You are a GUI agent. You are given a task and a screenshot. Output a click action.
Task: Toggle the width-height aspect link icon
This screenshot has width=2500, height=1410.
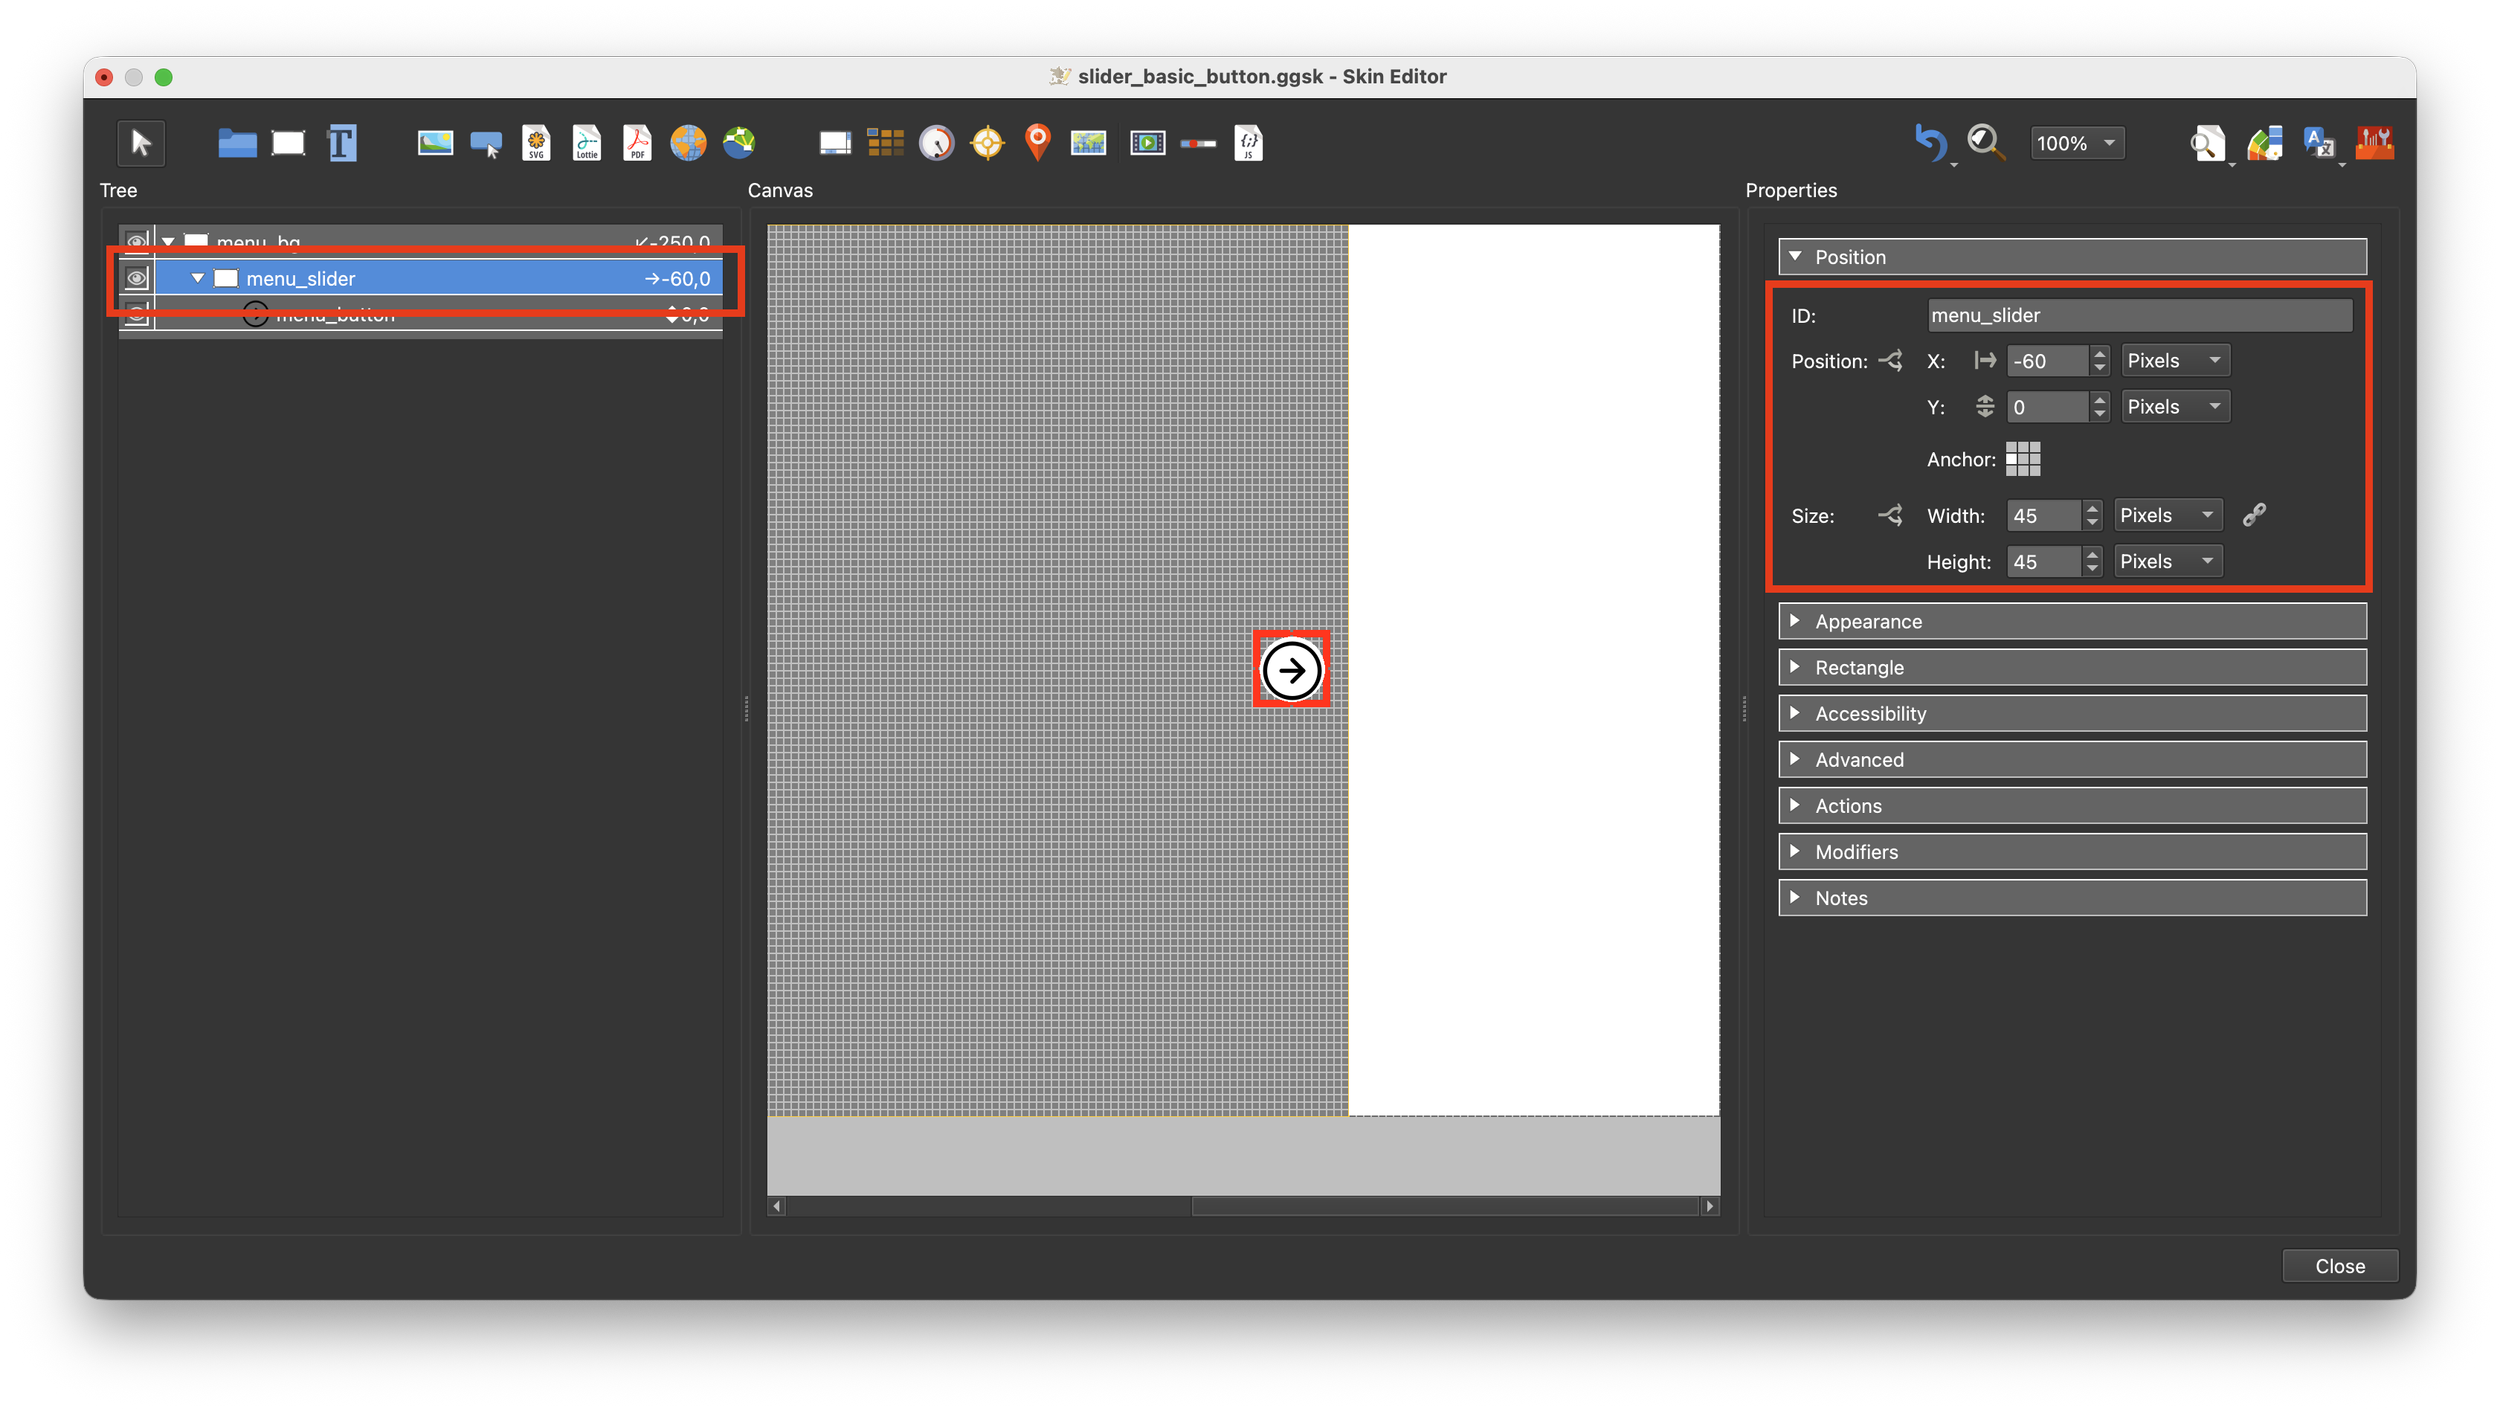click(x=2254, y=515)
